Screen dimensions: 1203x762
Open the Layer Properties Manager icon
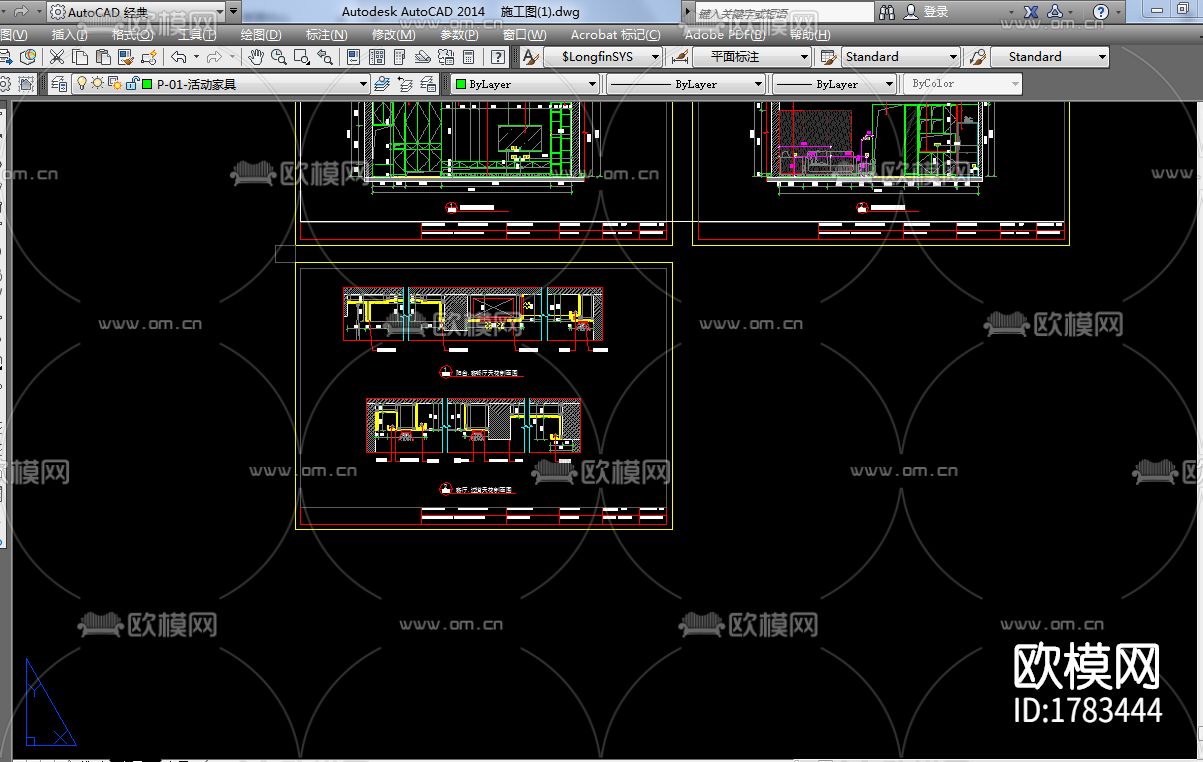(x=59, y=84)
